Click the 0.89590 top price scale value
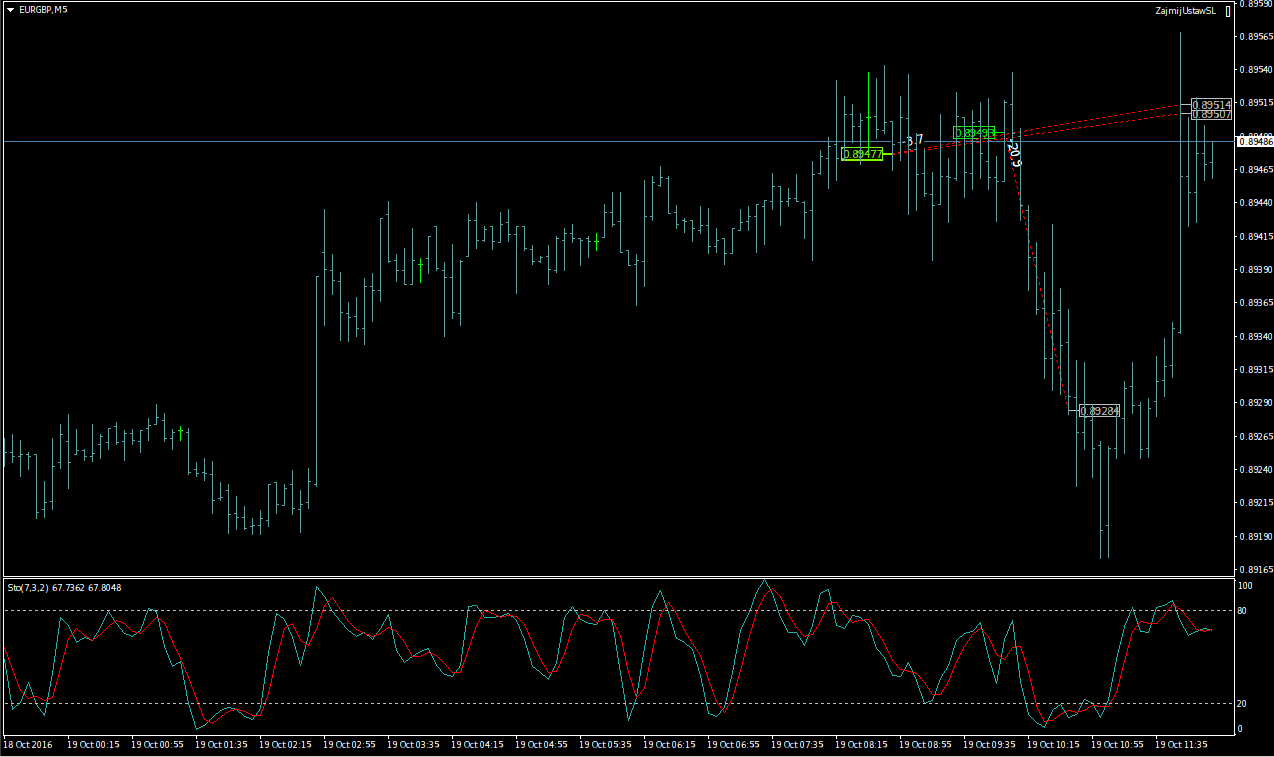This screenshot has height=757, width=1274. 1255,4
